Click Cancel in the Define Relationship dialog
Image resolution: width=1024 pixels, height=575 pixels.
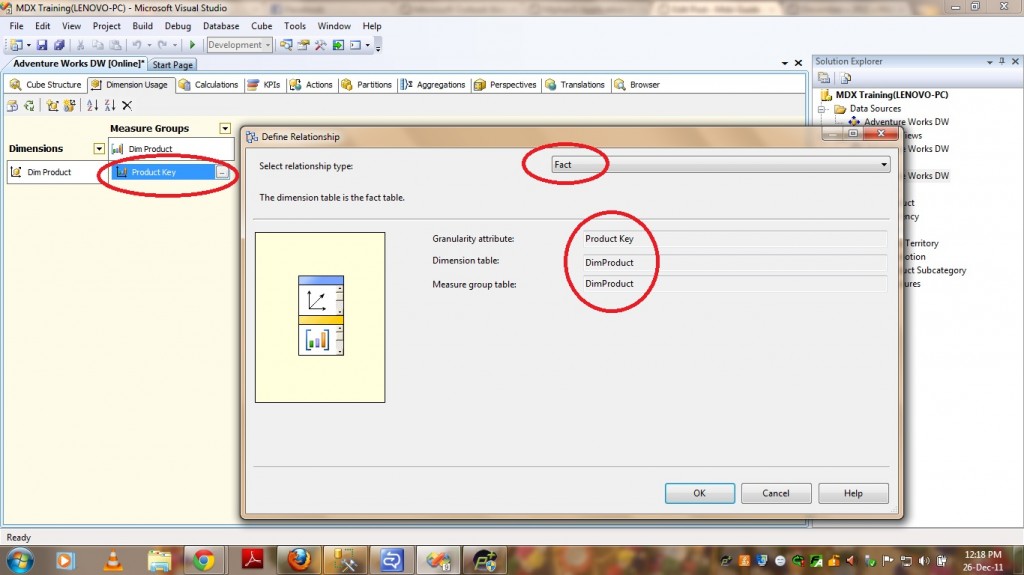[776, 493]
